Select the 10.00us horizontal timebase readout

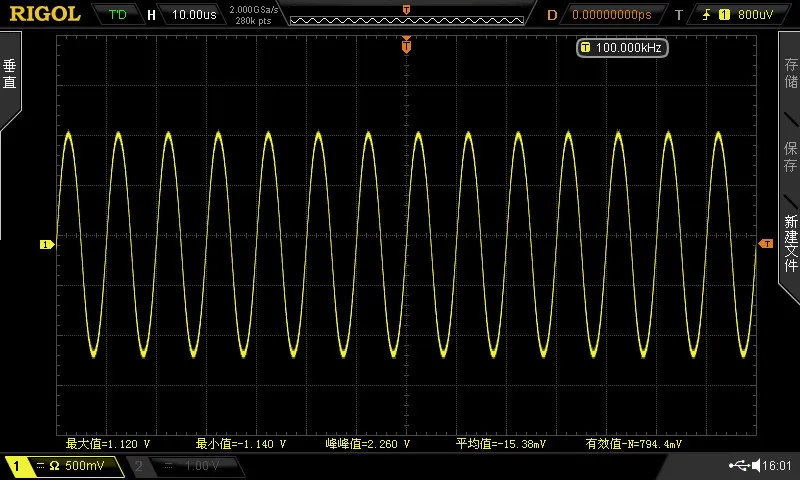194,15
